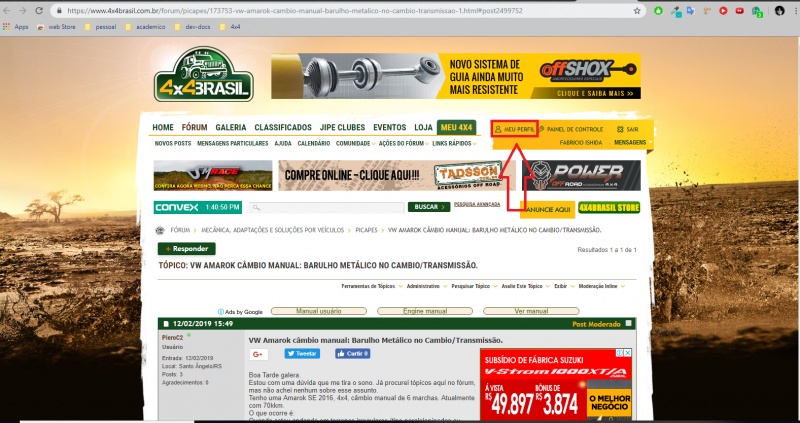Open the Avalie Este Tópico dropdown
The height and width of the screenshot is (423, 800).
pos(526,286)
